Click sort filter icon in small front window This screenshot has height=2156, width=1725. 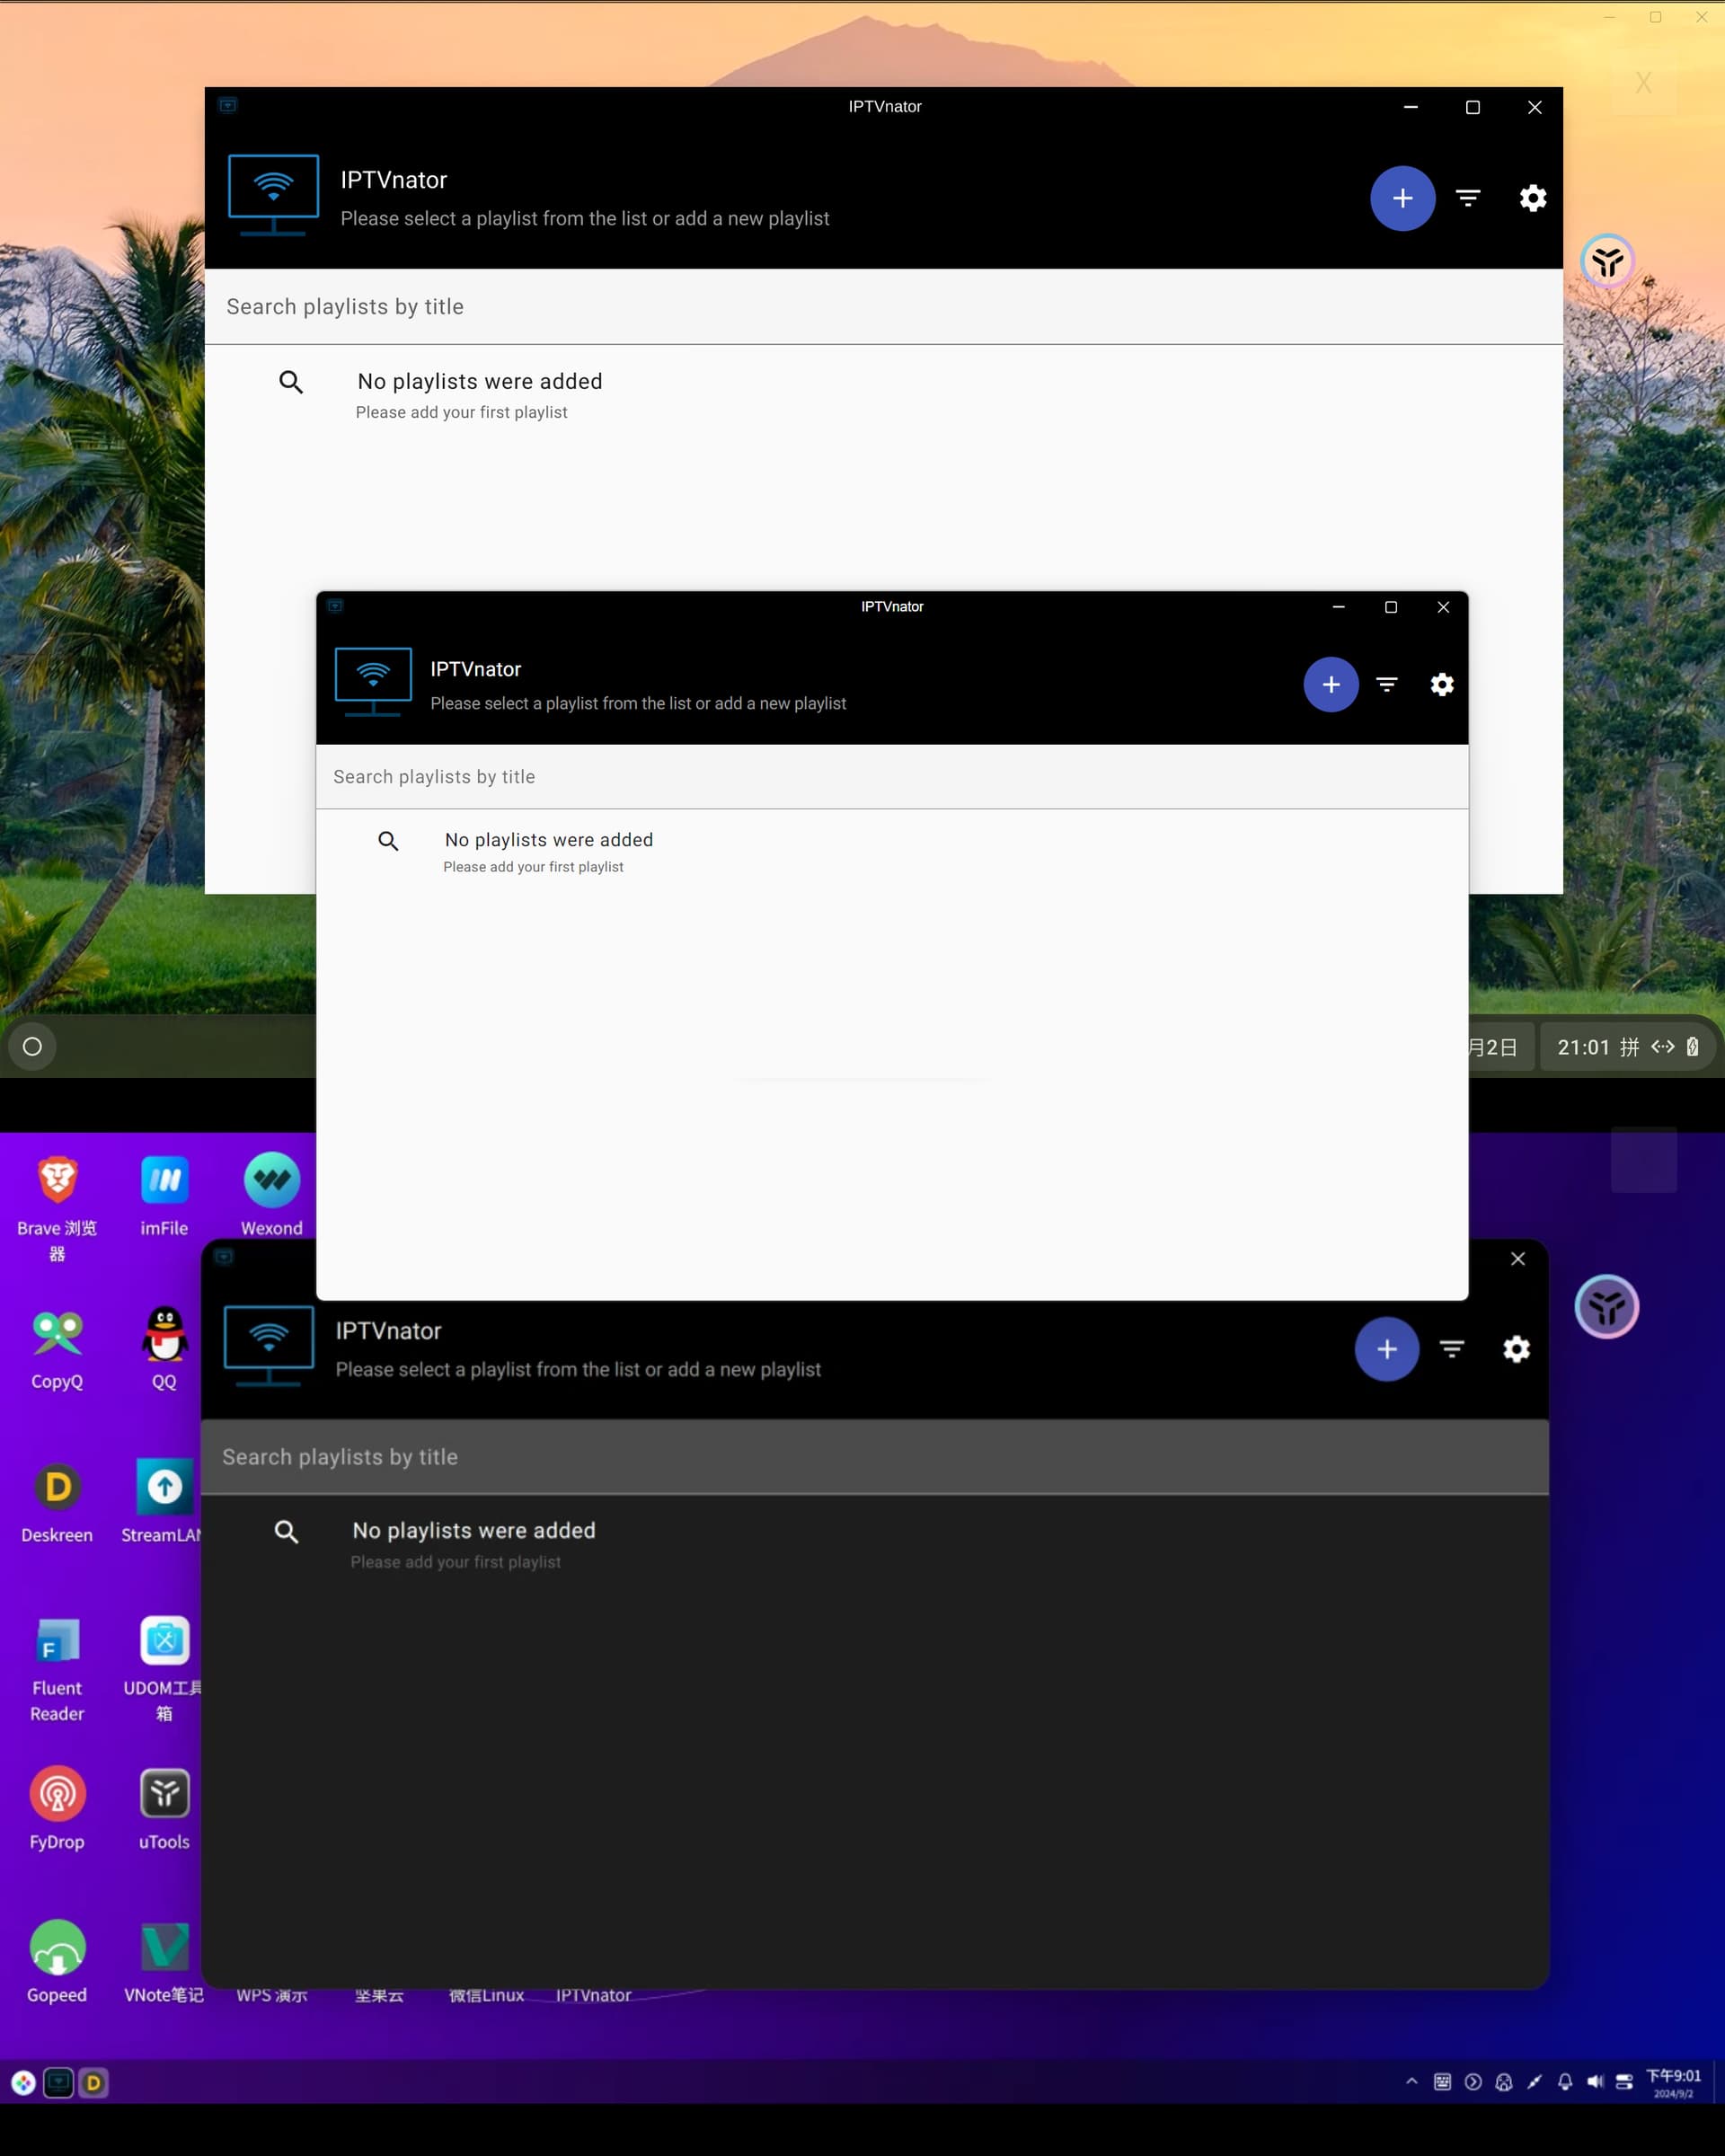tap(1386, 684)
